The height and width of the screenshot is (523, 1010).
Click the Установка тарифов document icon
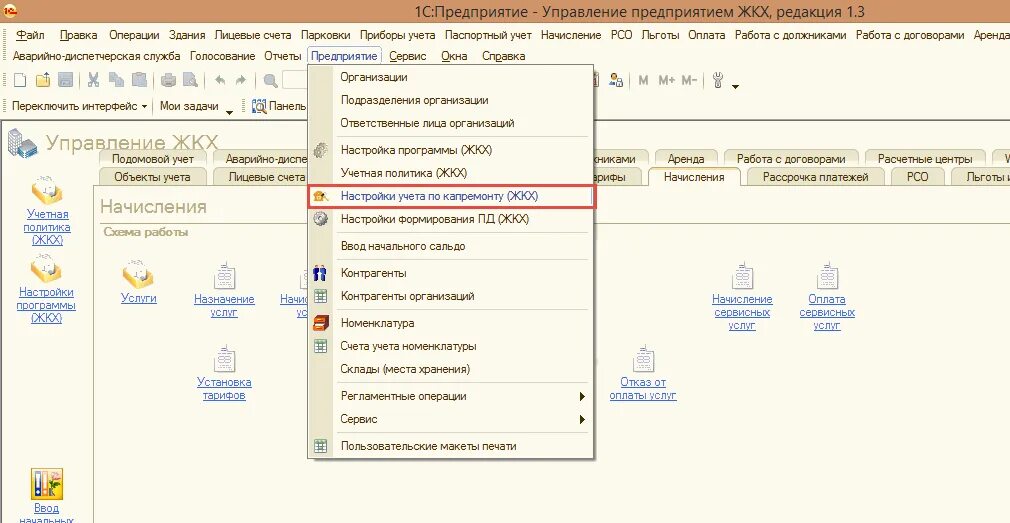pos(224,359)
